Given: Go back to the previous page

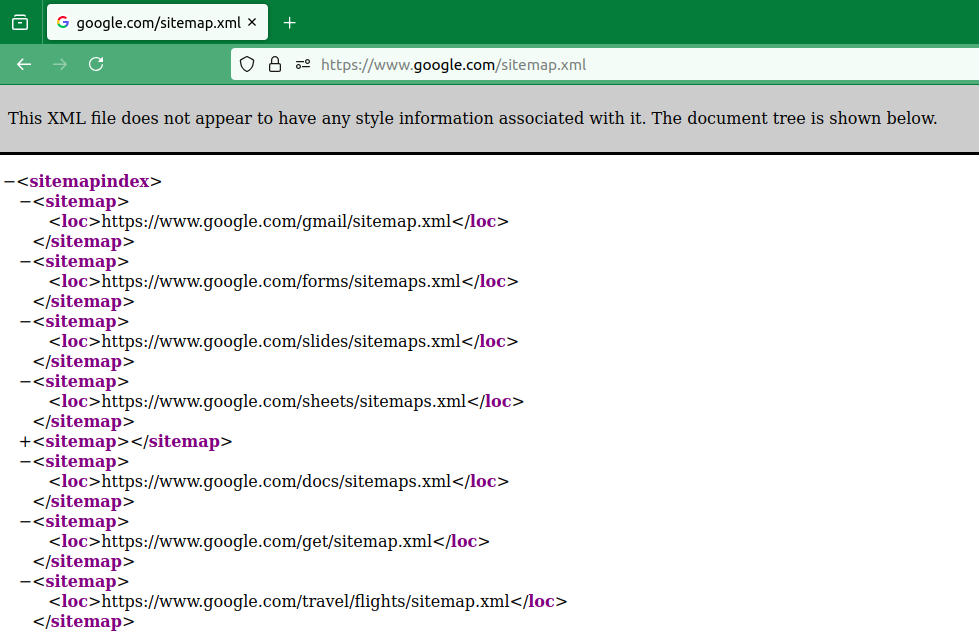Looking at the screenshot, I should 24,64.
